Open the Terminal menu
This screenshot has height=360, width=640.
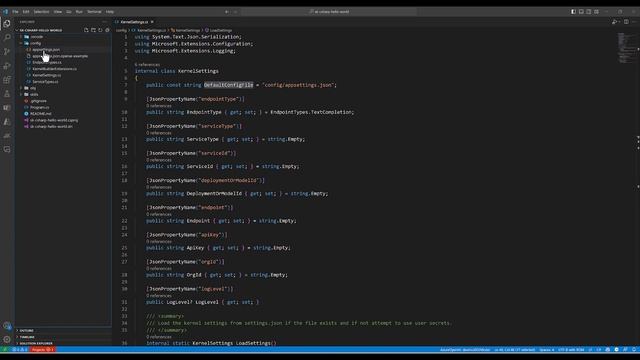tap(94, 12)
